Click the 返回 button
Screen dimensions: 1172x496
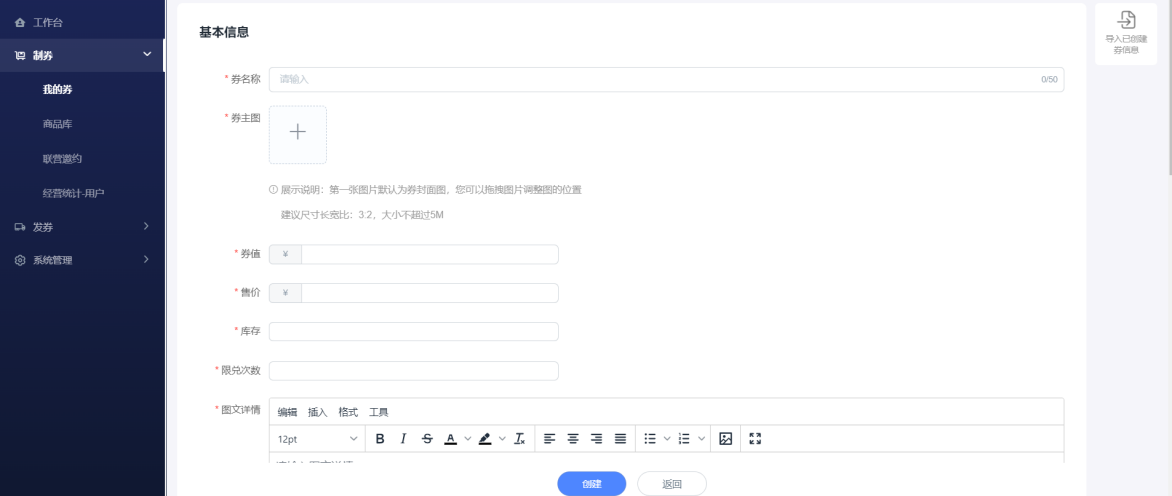coord(672,484)
